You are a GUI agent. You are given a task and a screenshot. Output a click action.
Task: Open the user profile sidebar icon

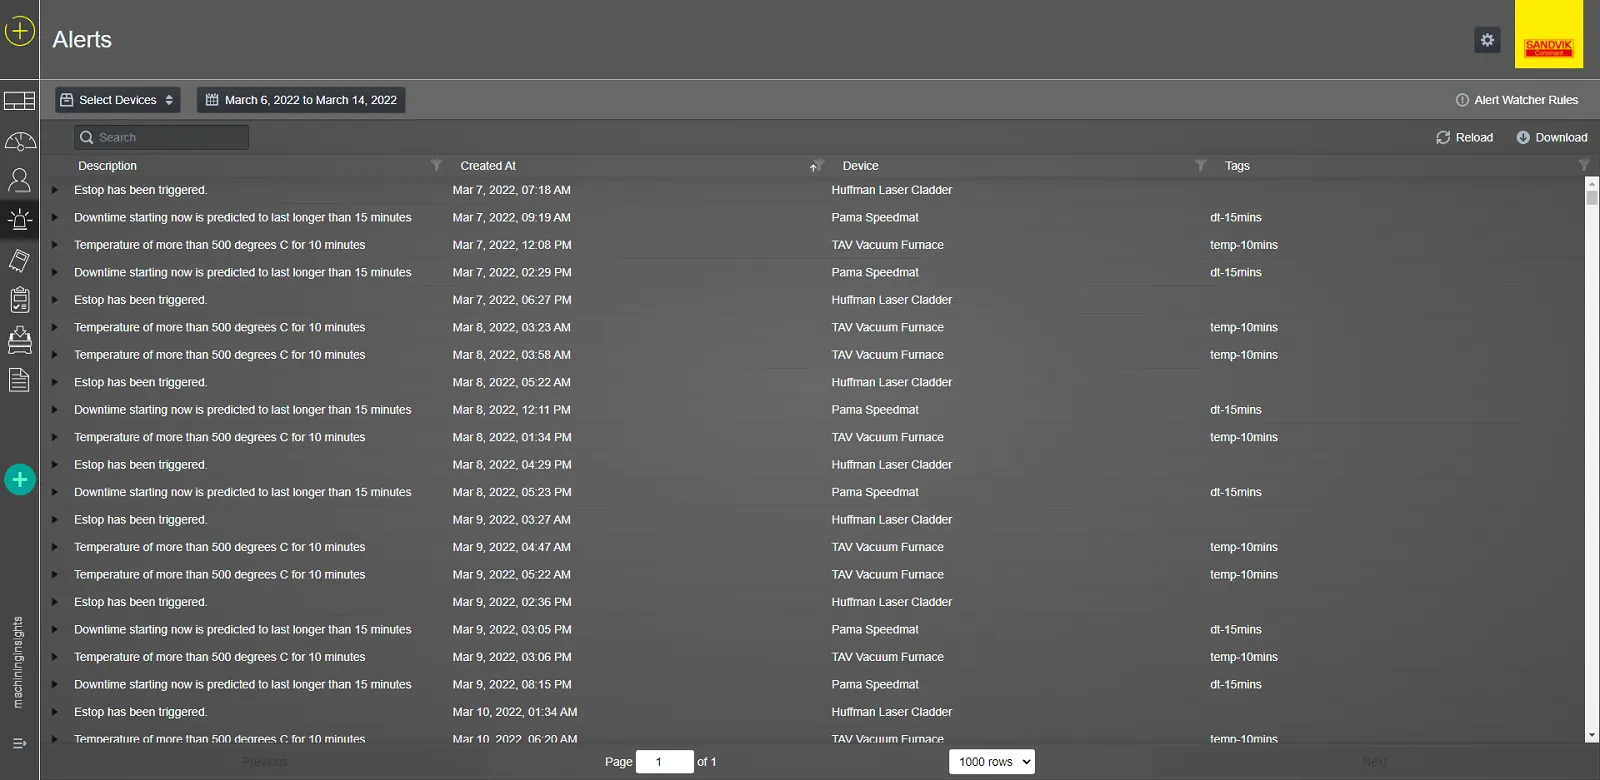point(19,180)
